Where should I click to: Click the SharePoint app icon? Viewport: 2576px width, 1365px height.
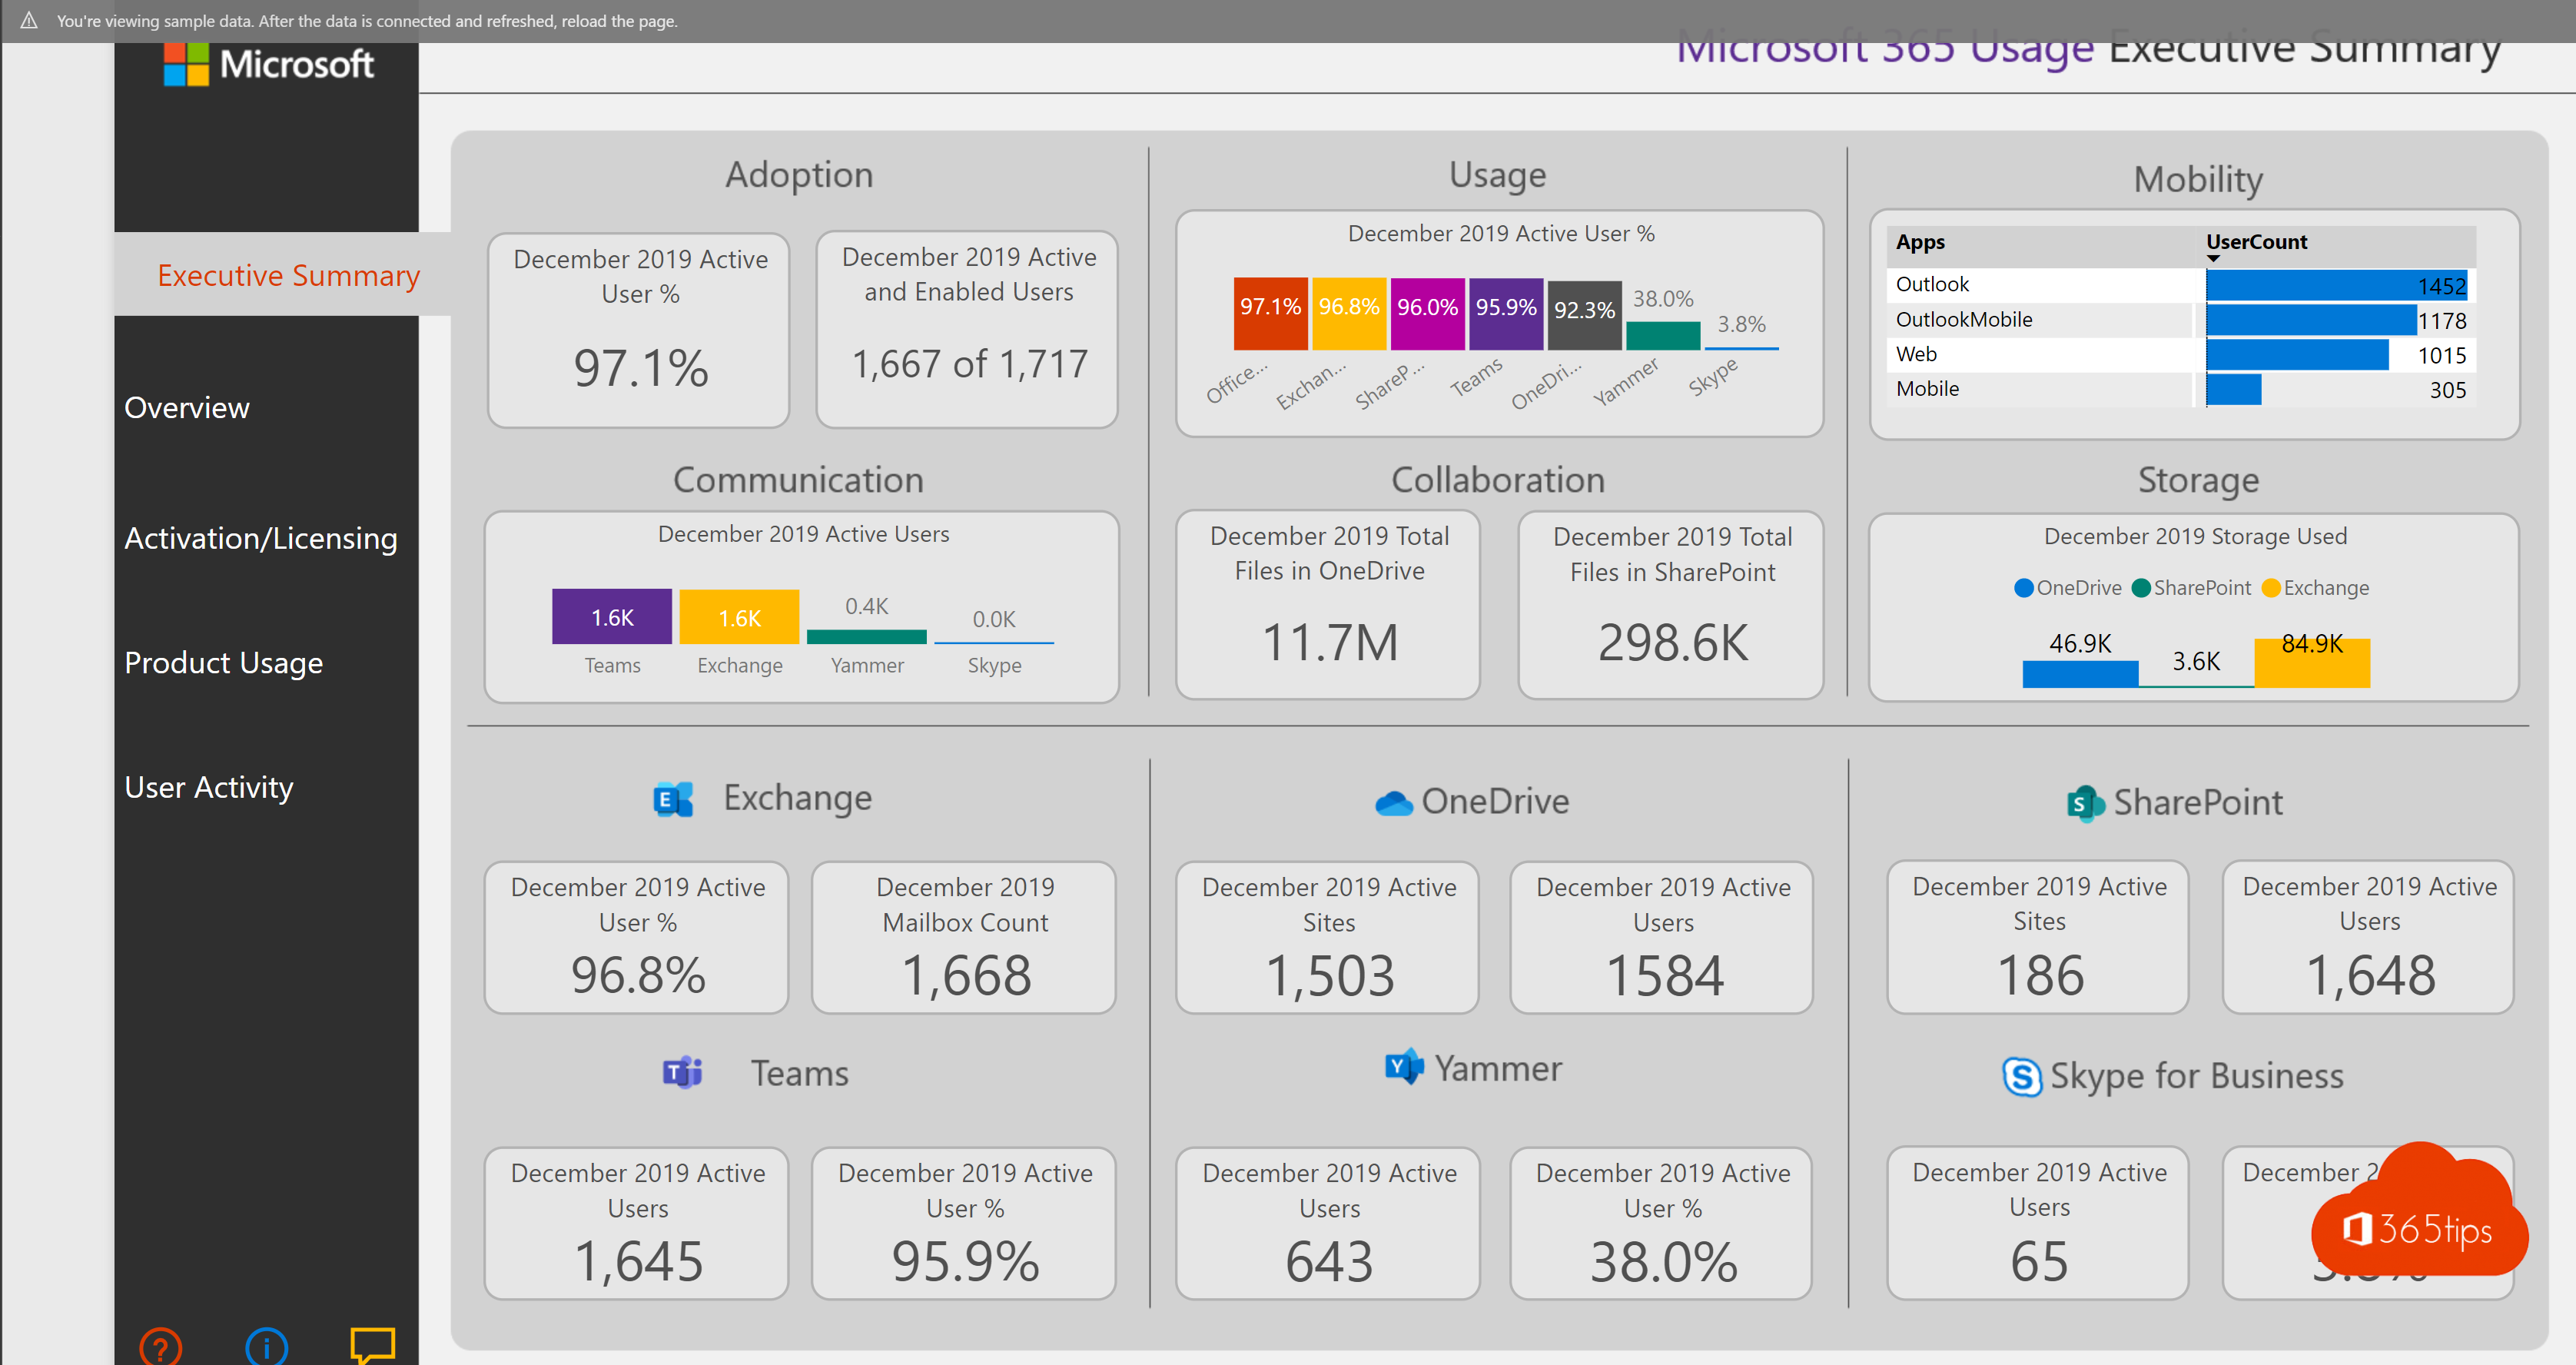(x=2085, y=803)
